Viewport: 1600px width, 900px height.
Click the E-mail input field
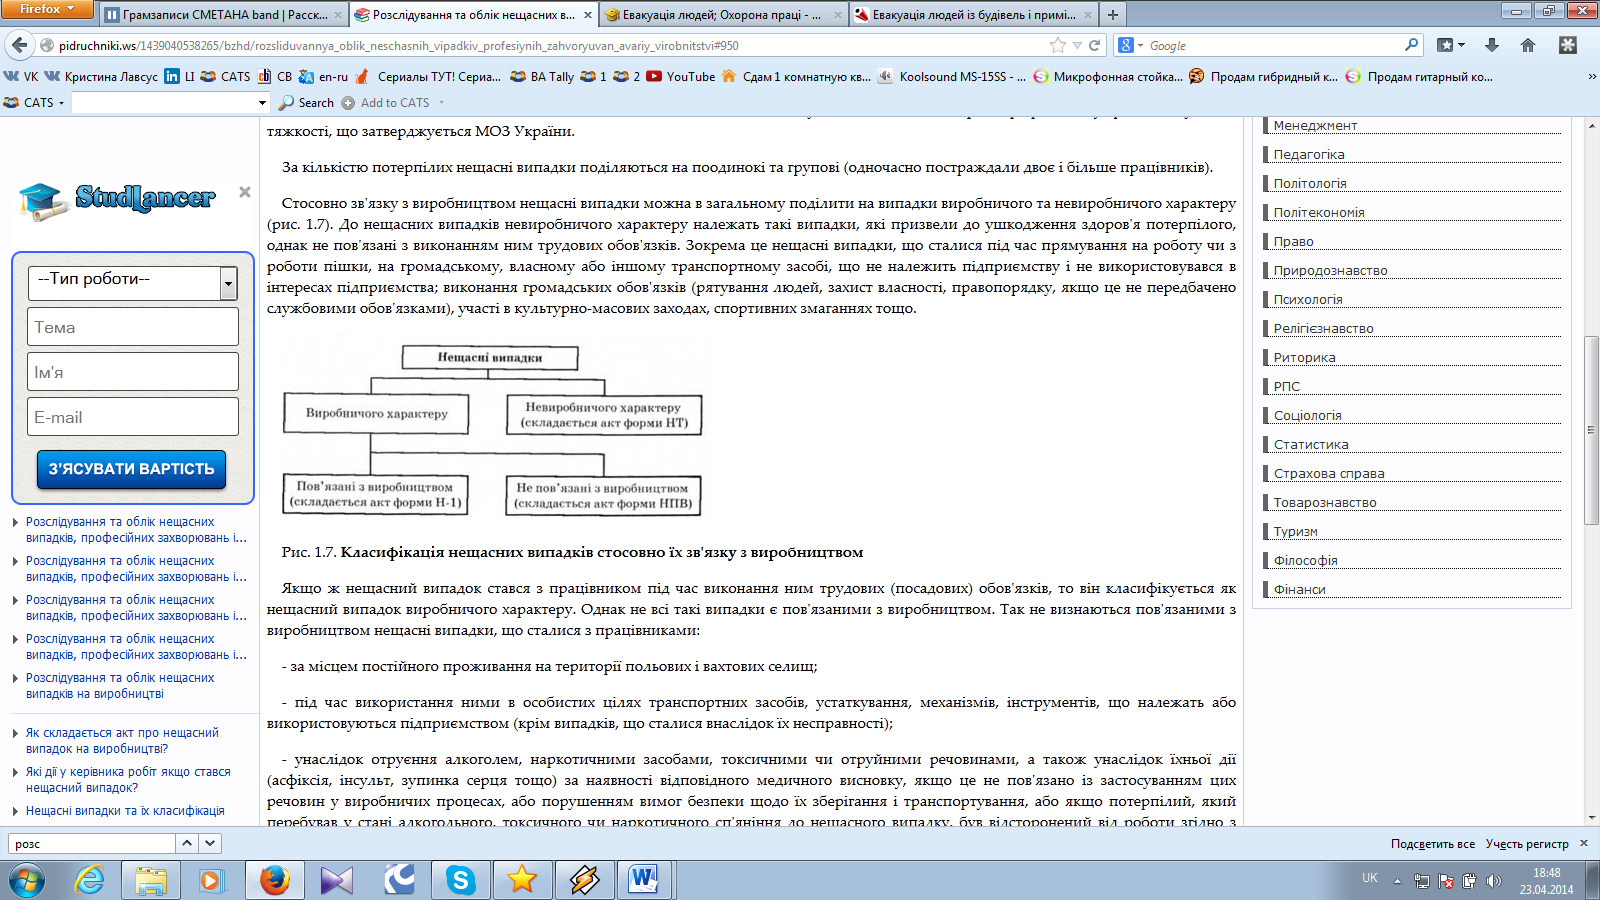(x=133, y=417)
